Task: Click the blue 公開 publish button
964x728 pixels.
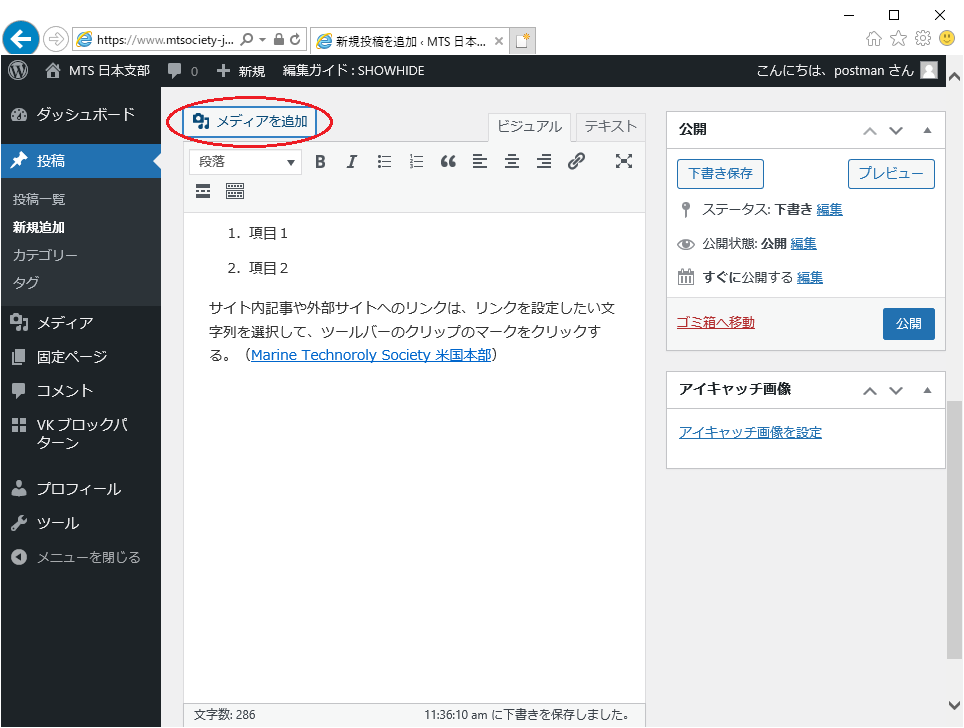Action: tap(908, 324)
